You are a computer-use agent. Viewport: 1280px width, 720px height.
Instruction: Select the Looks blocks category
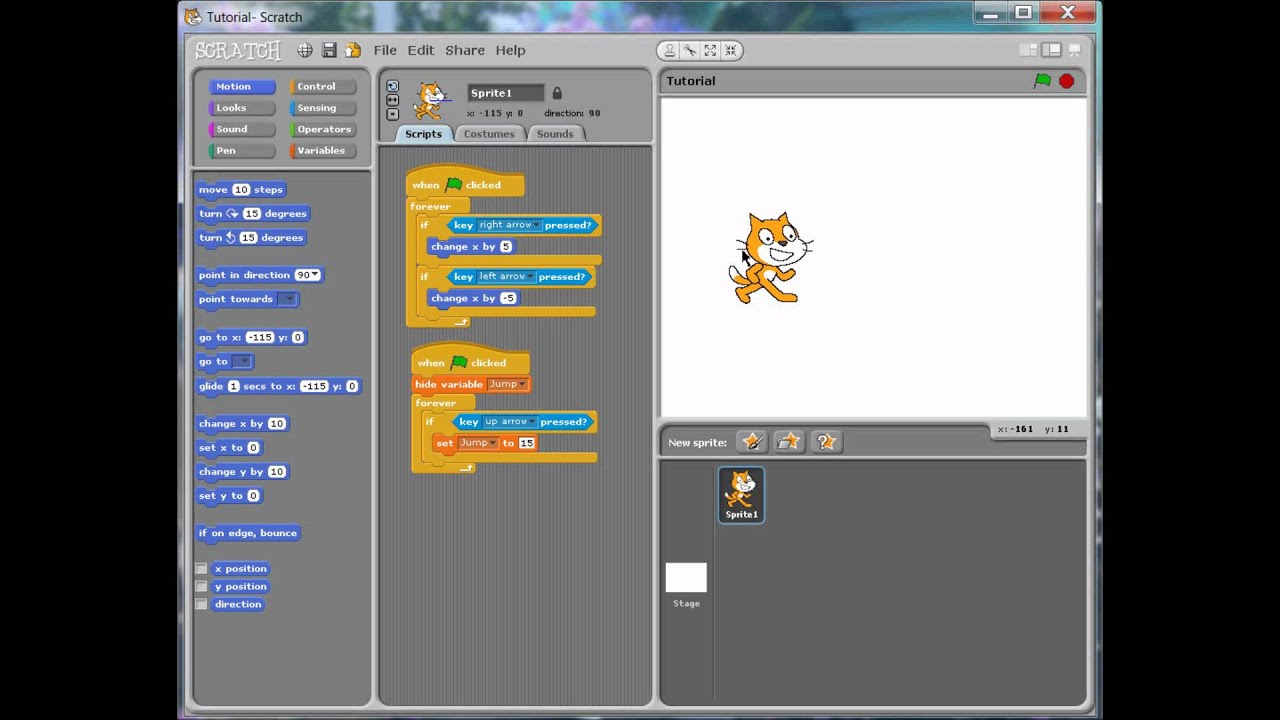point(241,108)
